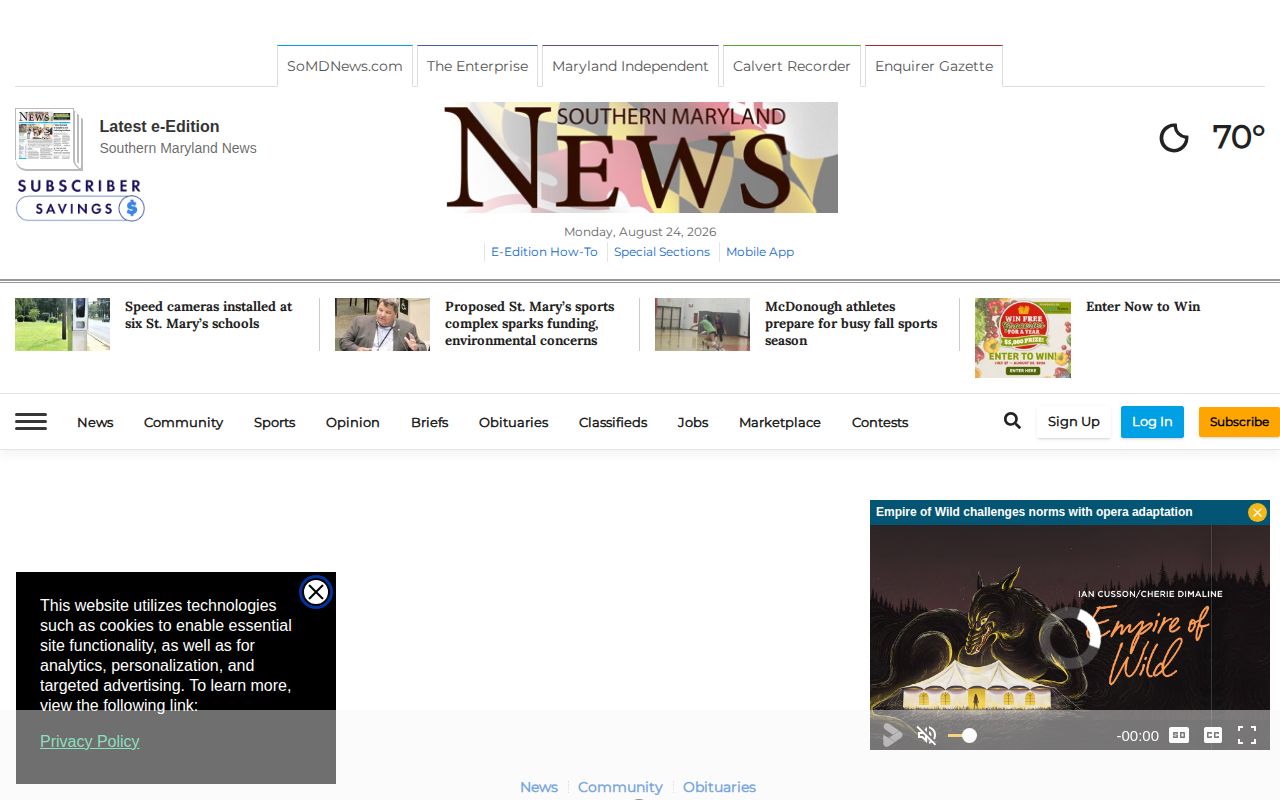
Task: Open the Classifieds menu
Action: (613, 422)
